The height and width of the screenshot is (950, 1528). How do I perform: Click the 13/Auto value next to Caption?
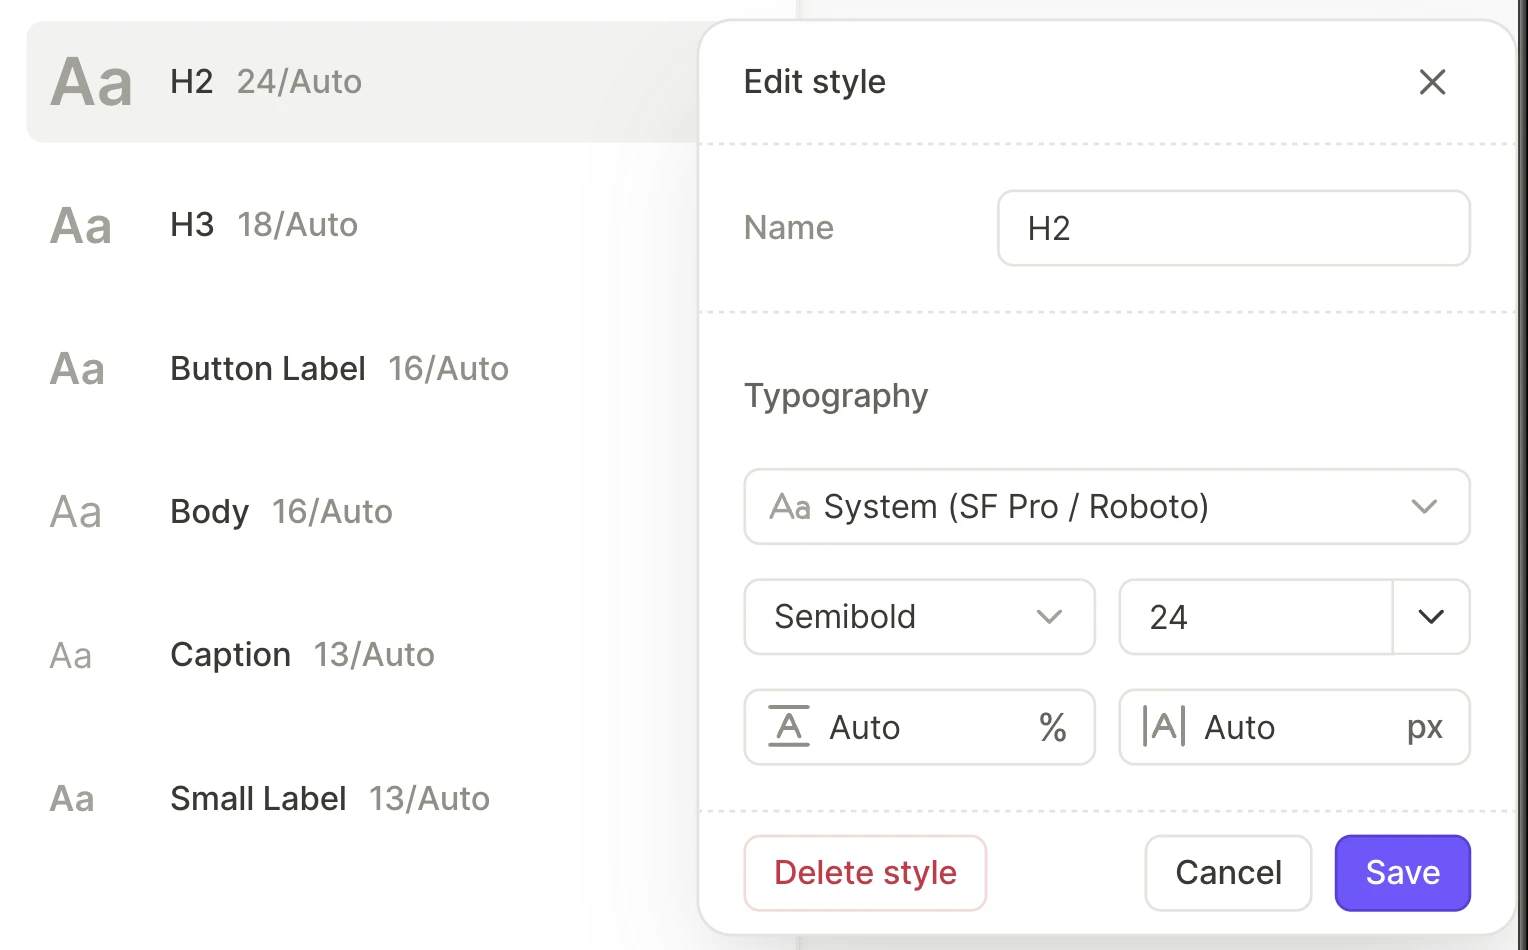coord(374,655)
